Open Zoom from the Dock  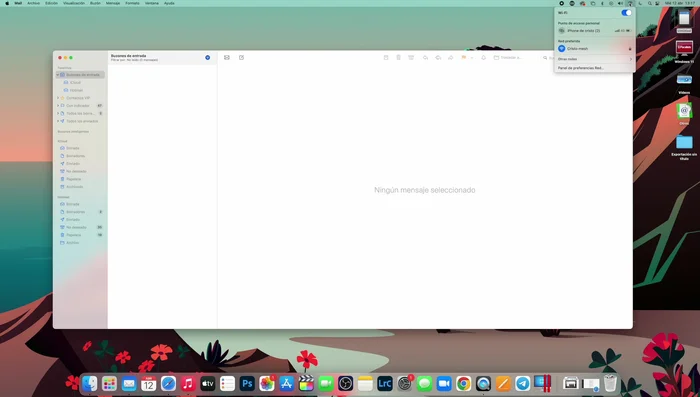(444, 383)
